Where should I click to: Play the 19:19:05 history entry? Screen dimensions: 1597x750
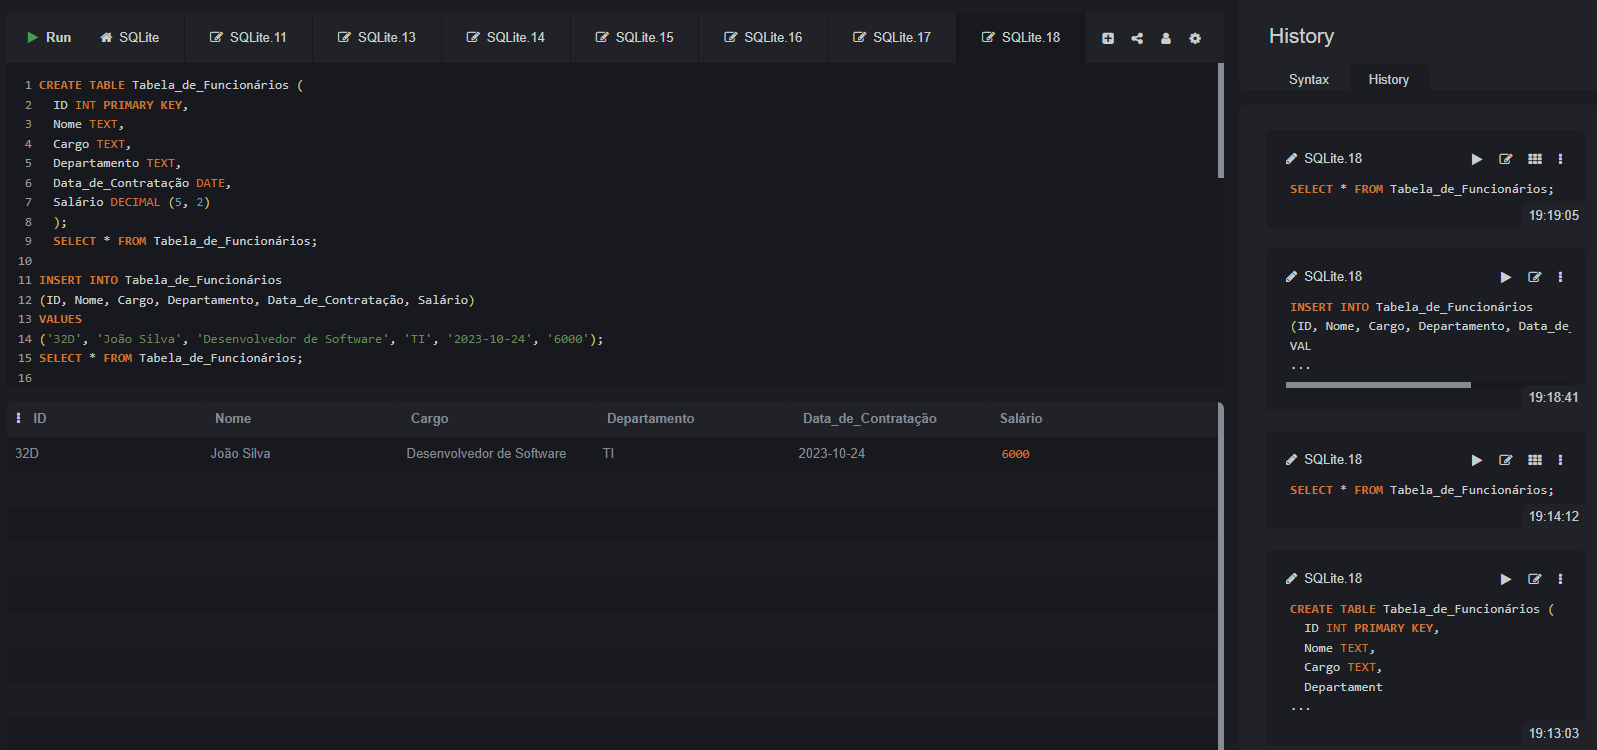tap(1477, 159)
